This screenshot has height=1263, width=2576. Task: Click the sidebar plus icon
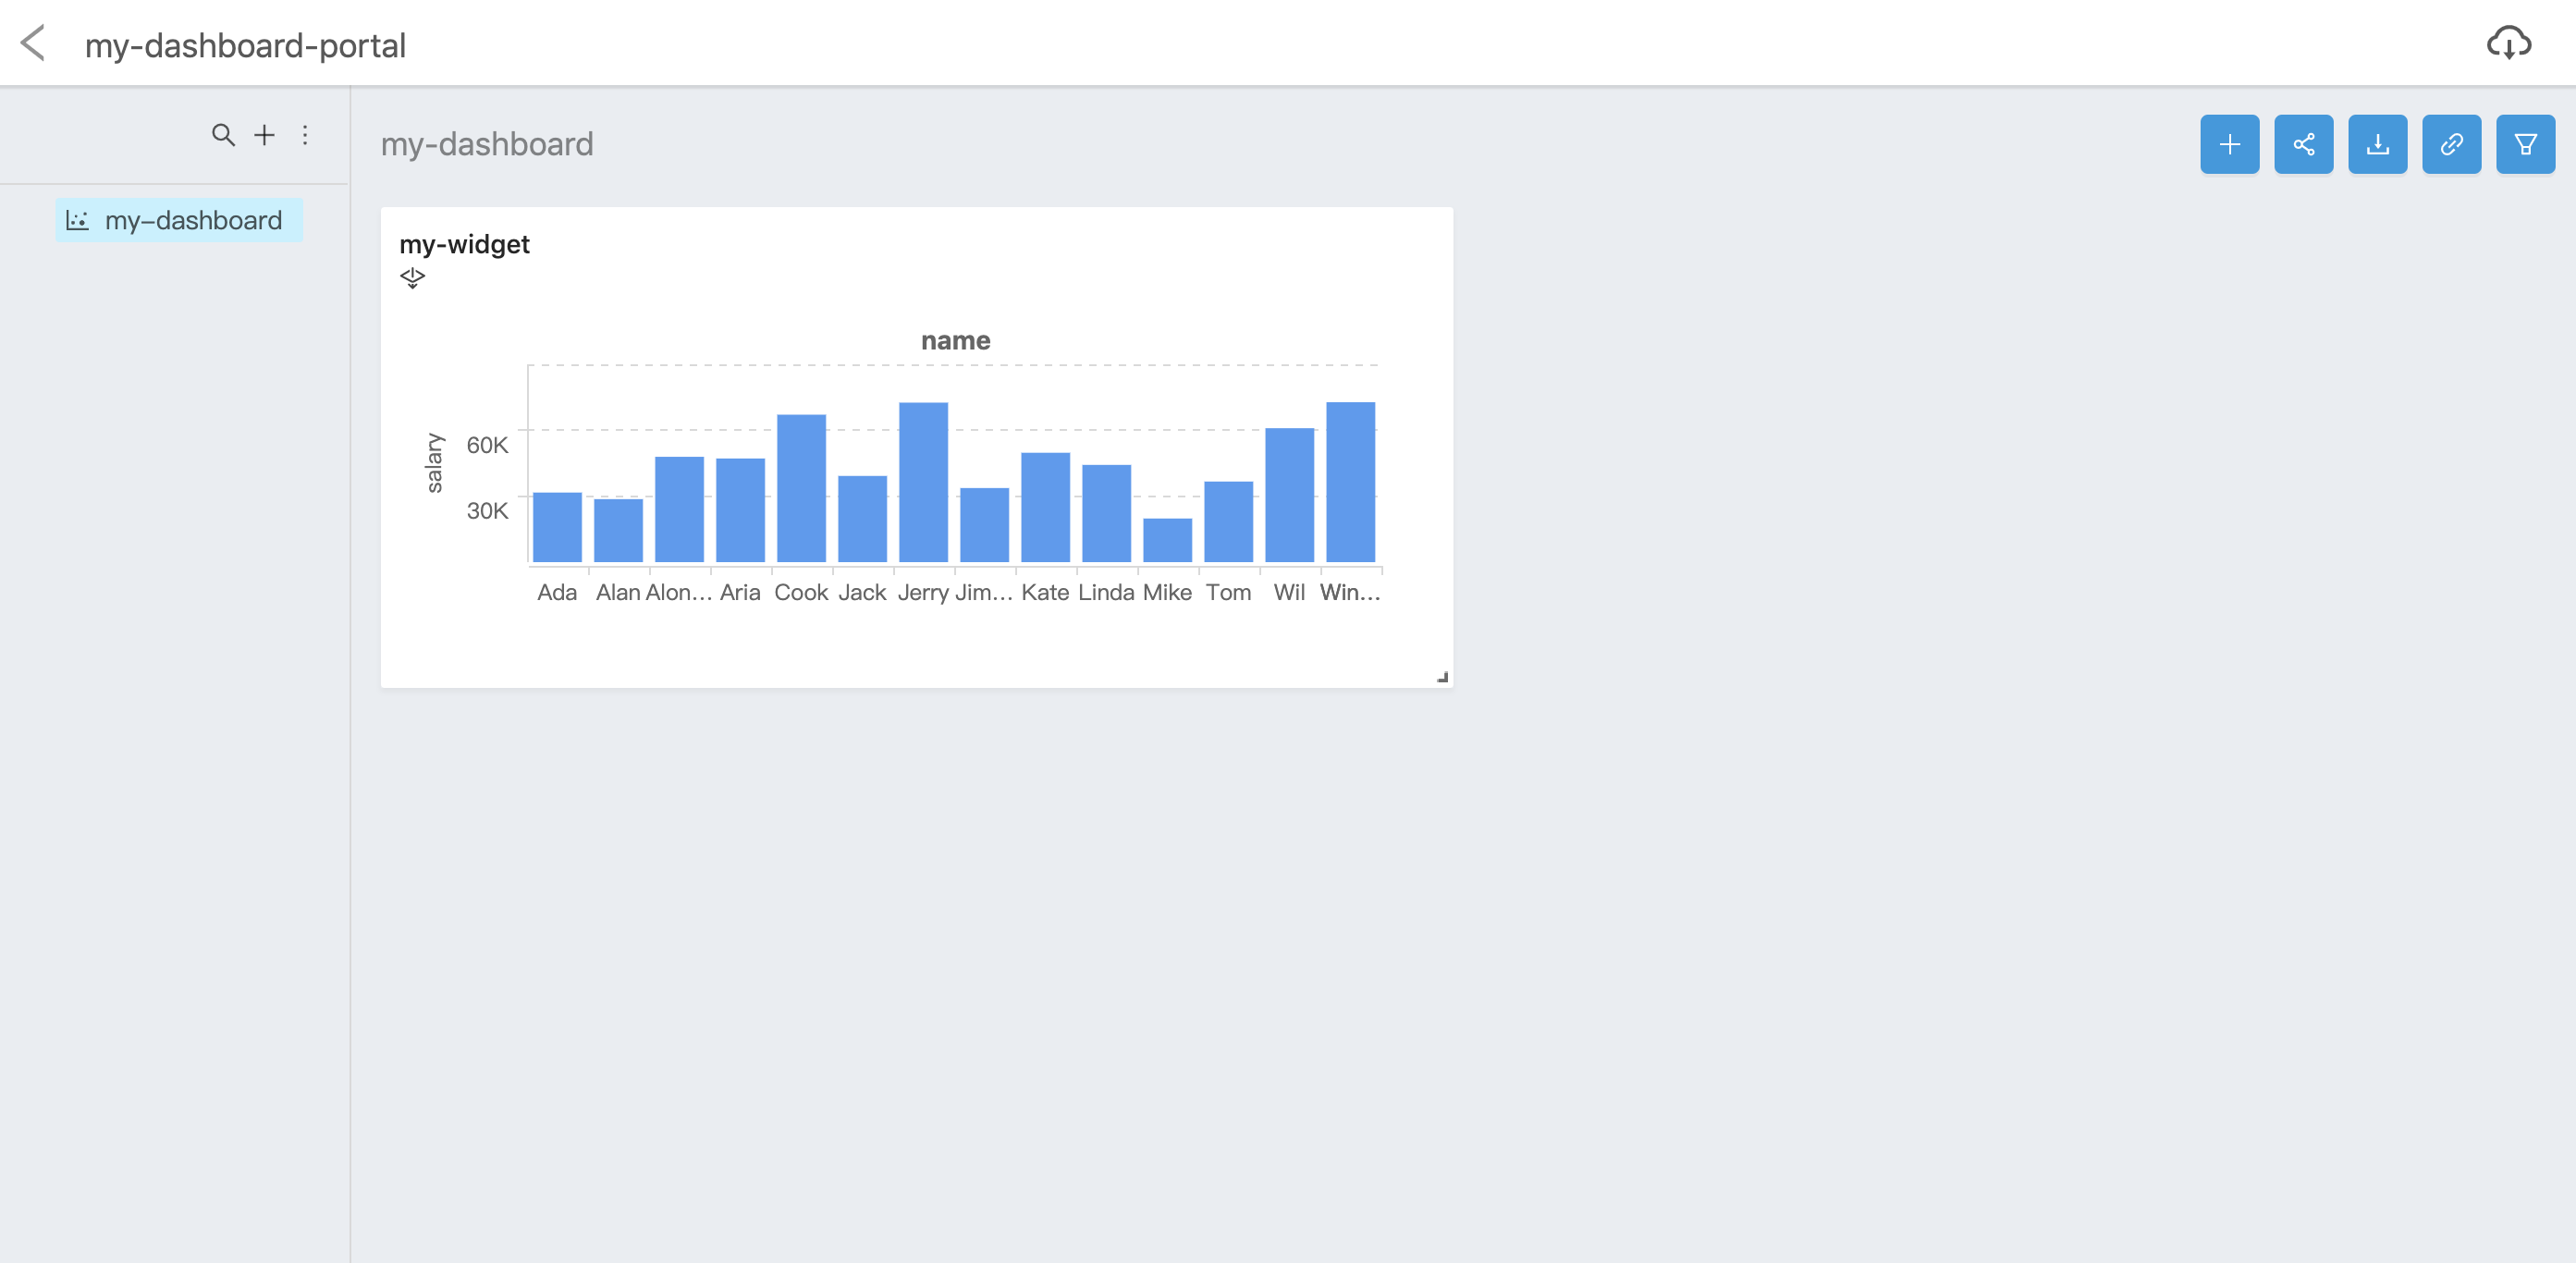(x=264, y=135)
